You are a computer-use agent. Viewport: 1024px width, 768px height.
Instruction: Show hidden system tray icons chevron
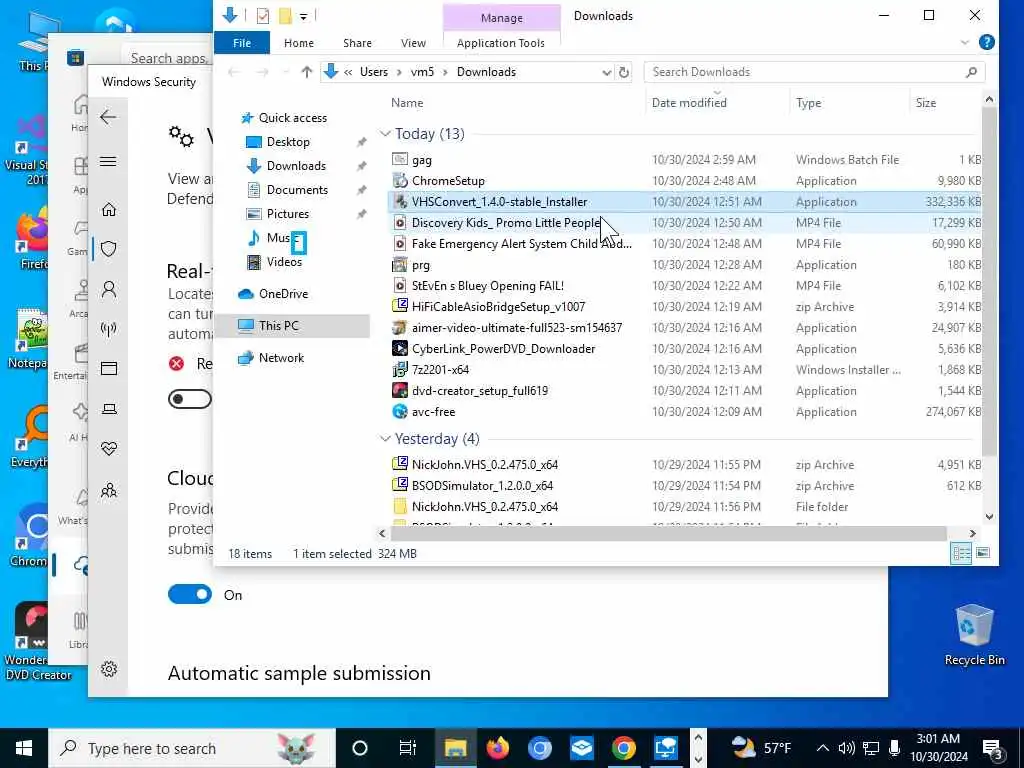[823, 748]
